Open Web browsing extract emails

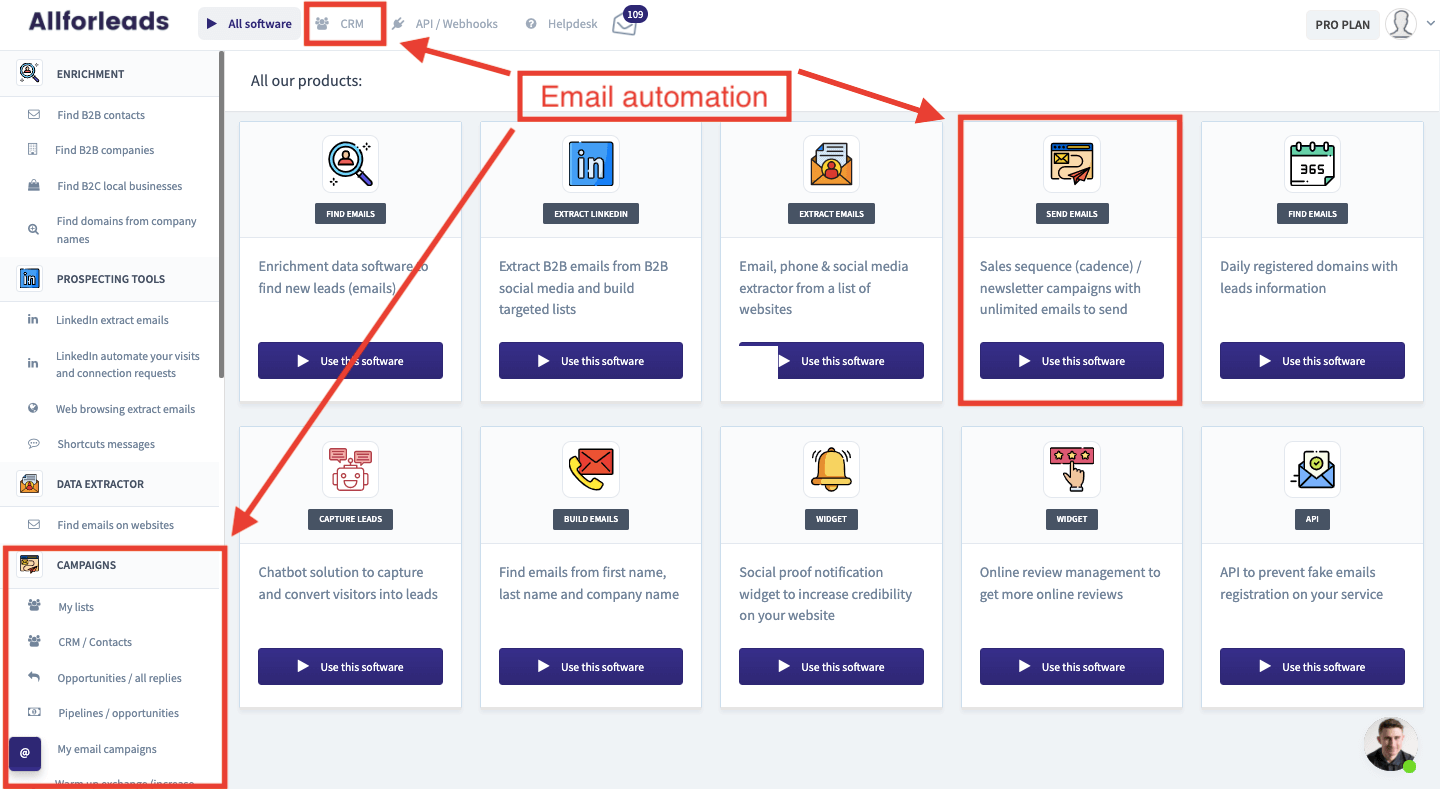click(125, 409)
